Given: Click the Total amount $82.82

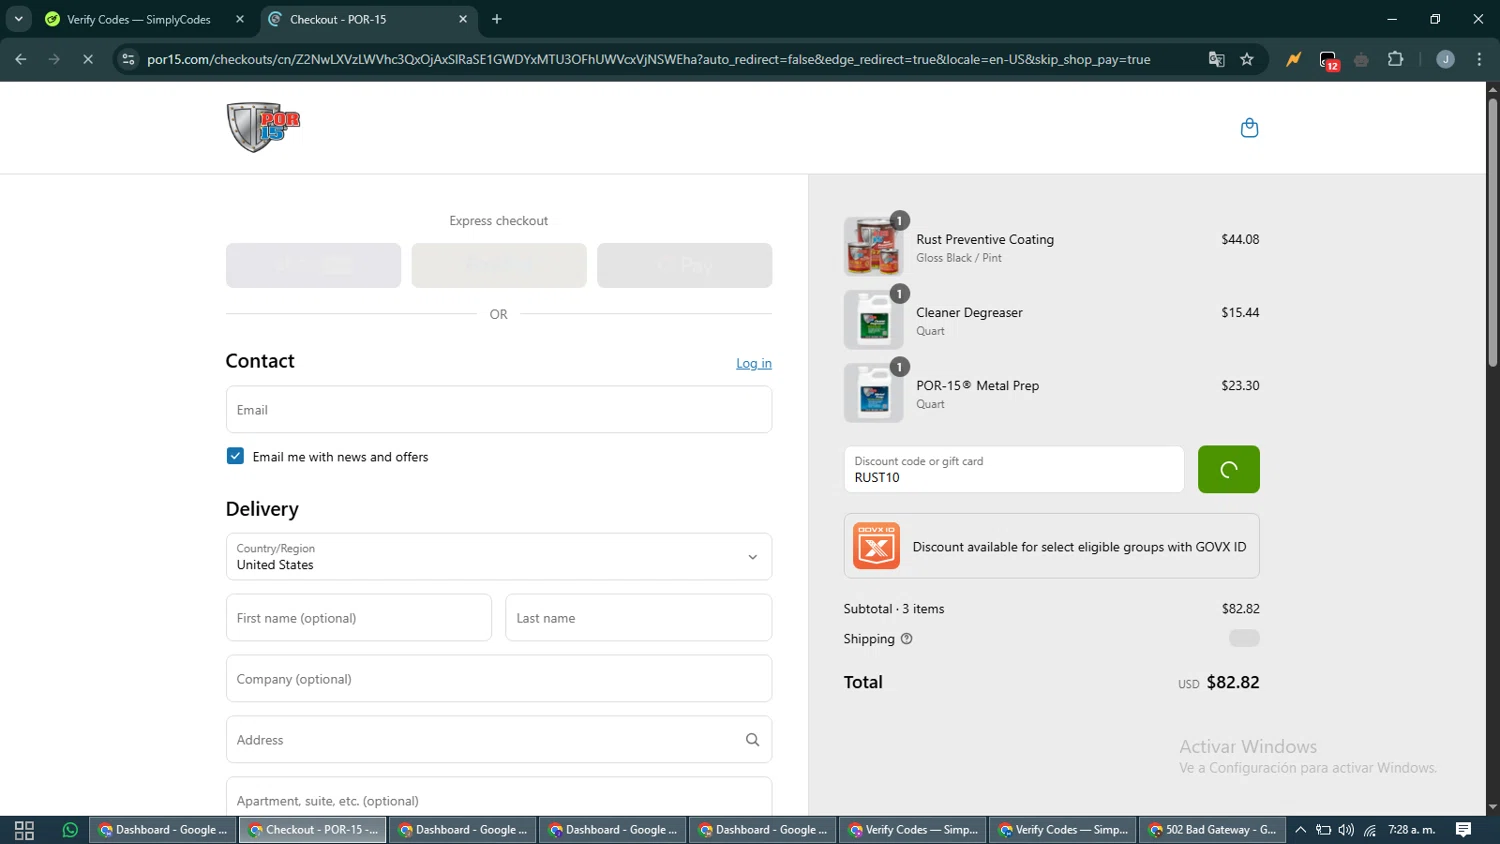Looking at the screenshot, I should pyautogui.click(x=1232, y=682).
